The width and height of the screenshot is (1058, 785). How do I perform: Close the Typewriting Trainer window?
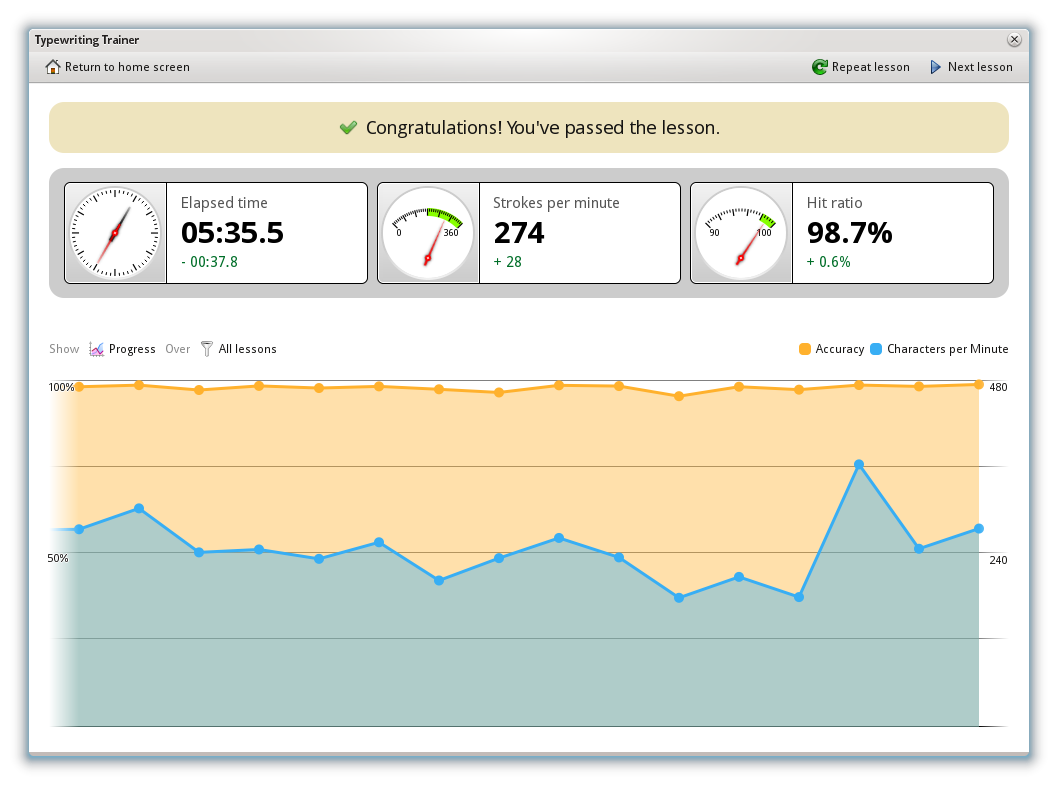[x=1014, y=40]
